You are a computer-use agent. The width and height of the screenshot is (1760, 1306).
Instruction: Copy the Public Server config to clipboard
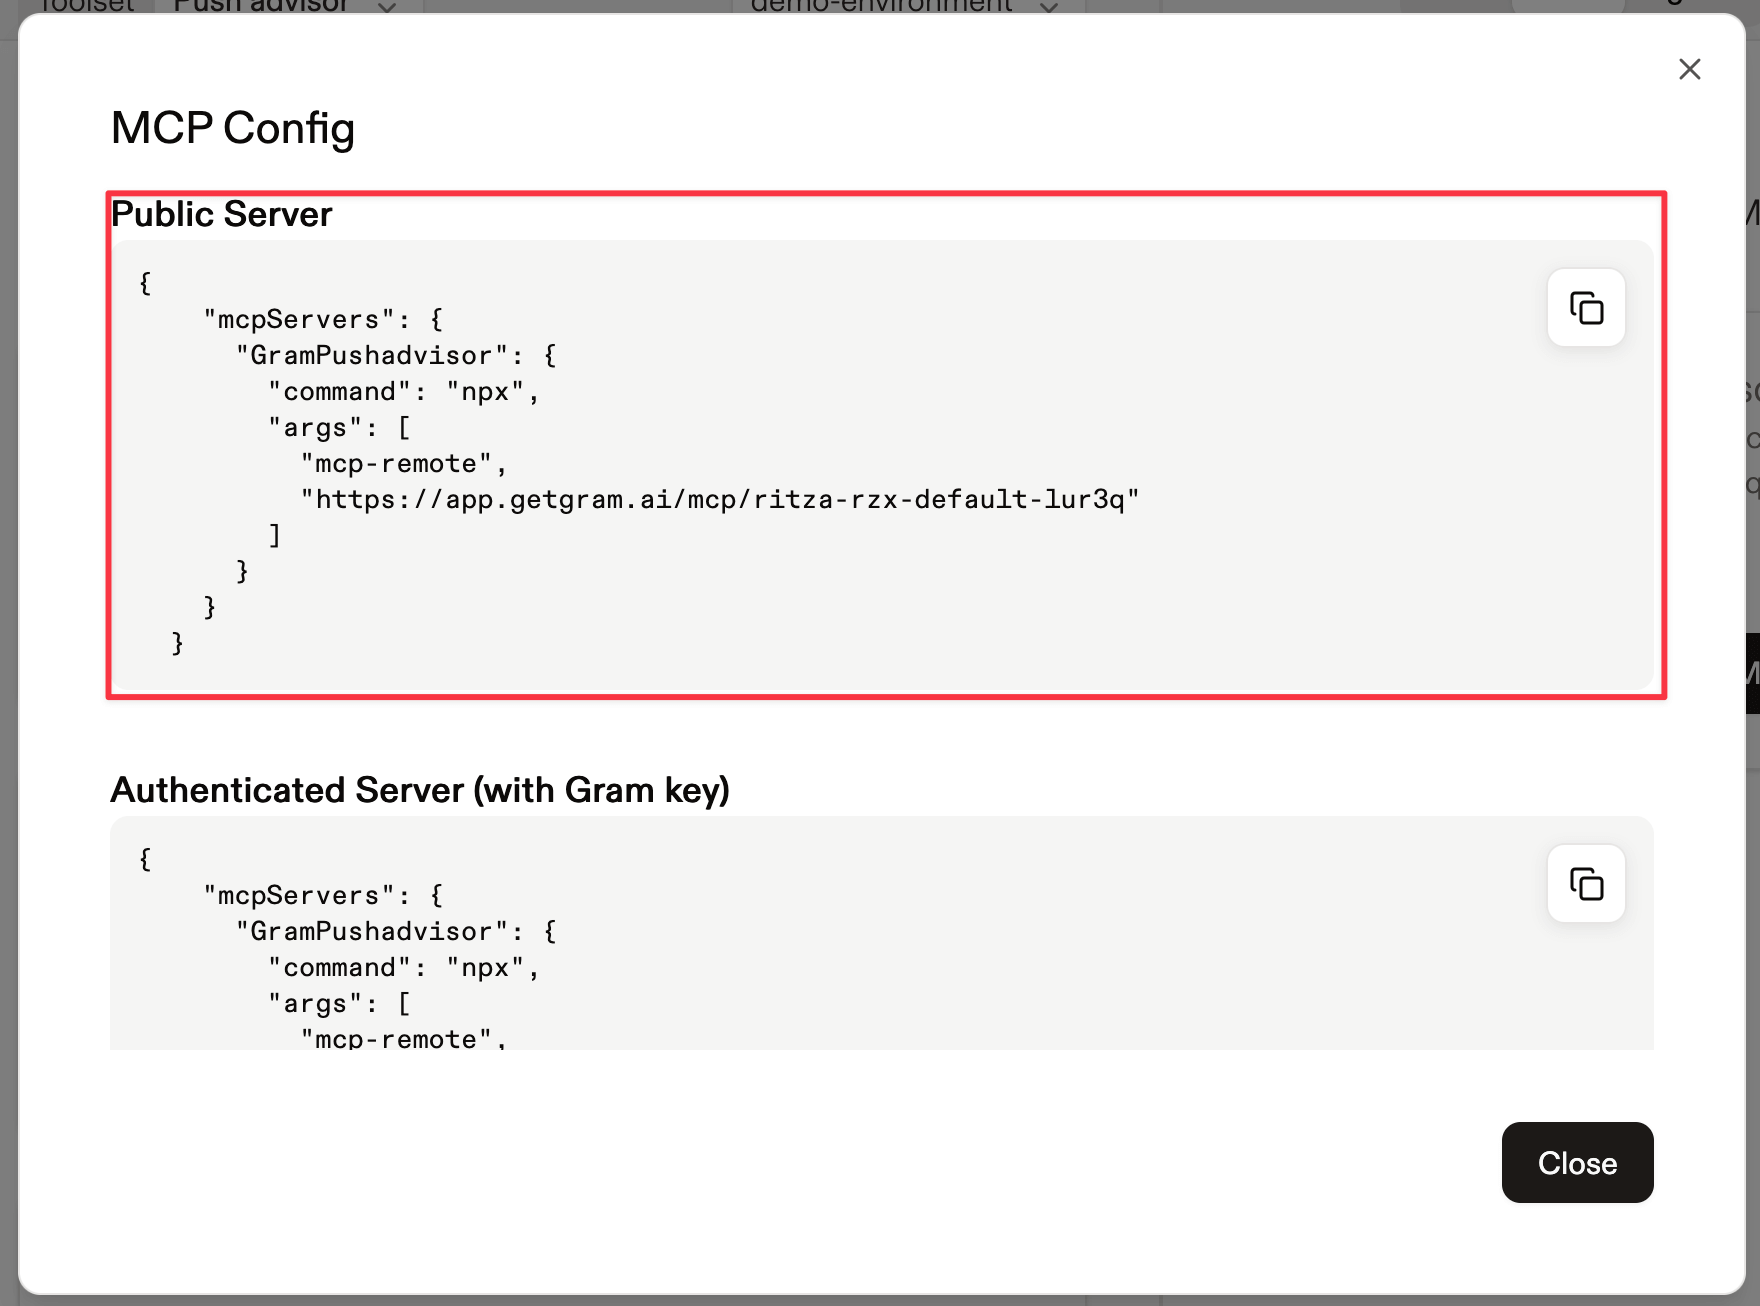point(1586,307)
